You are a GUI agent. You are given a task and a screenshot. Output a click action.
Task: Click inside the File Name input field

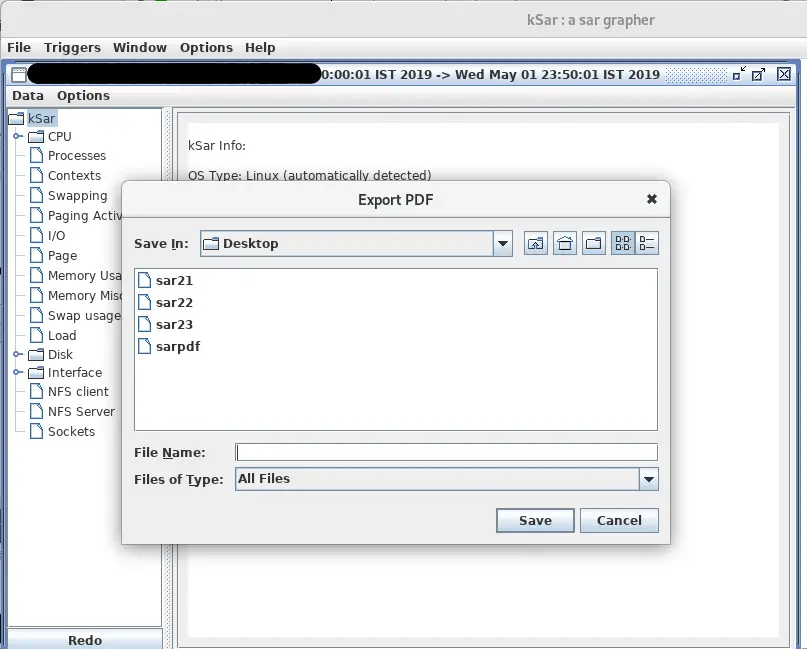[445, 451]
